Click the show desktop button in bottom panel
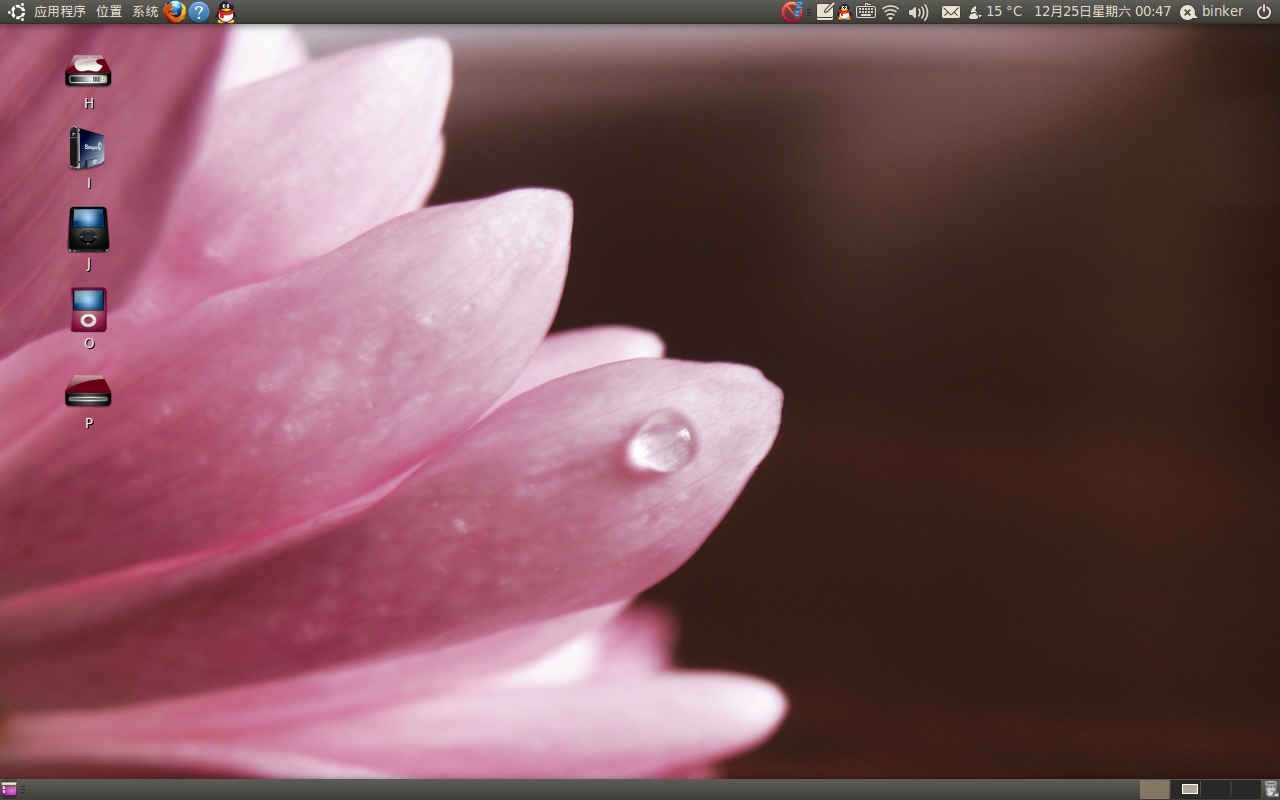 click(9, 789)
